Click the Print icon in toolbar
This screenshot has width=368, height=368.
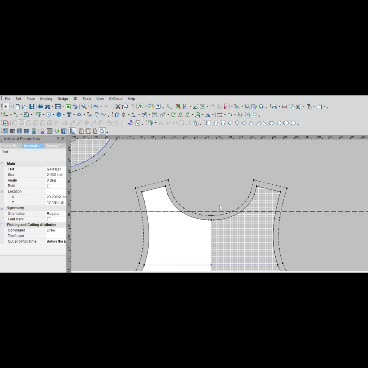pos(41,107)
